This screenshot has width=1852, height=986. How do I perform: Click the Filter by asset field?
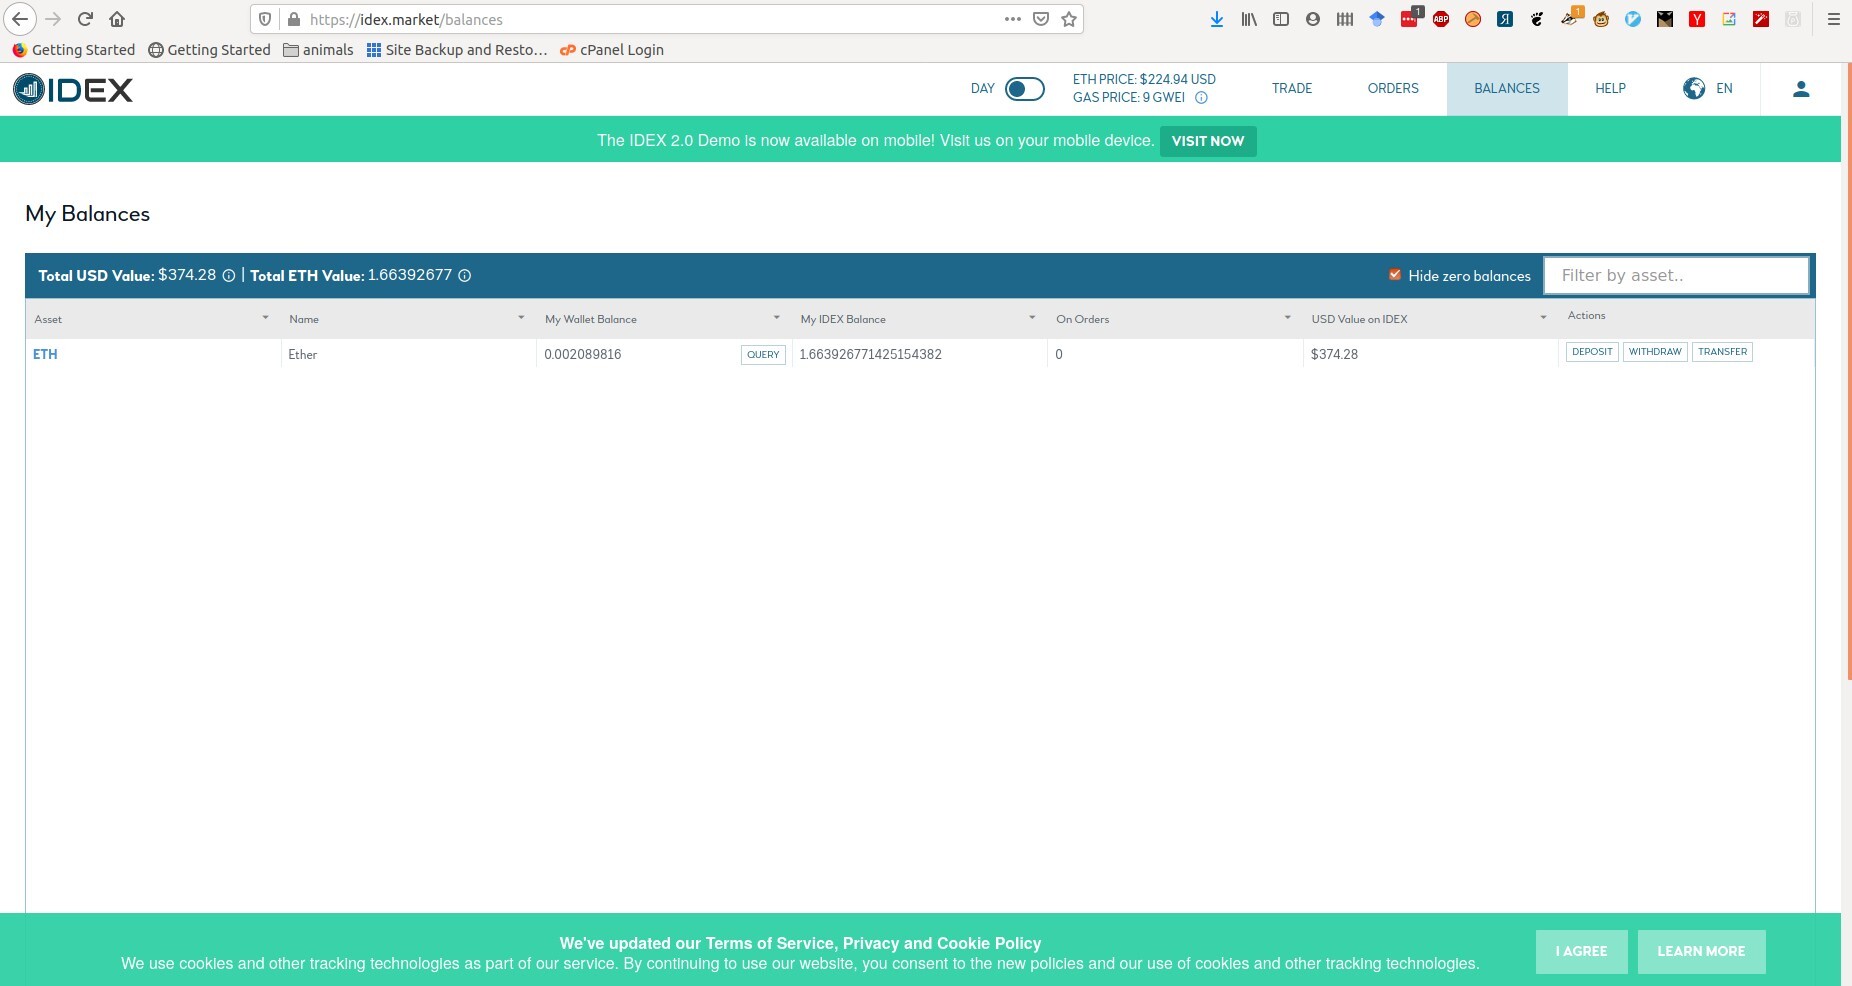tap(1676, 276)
